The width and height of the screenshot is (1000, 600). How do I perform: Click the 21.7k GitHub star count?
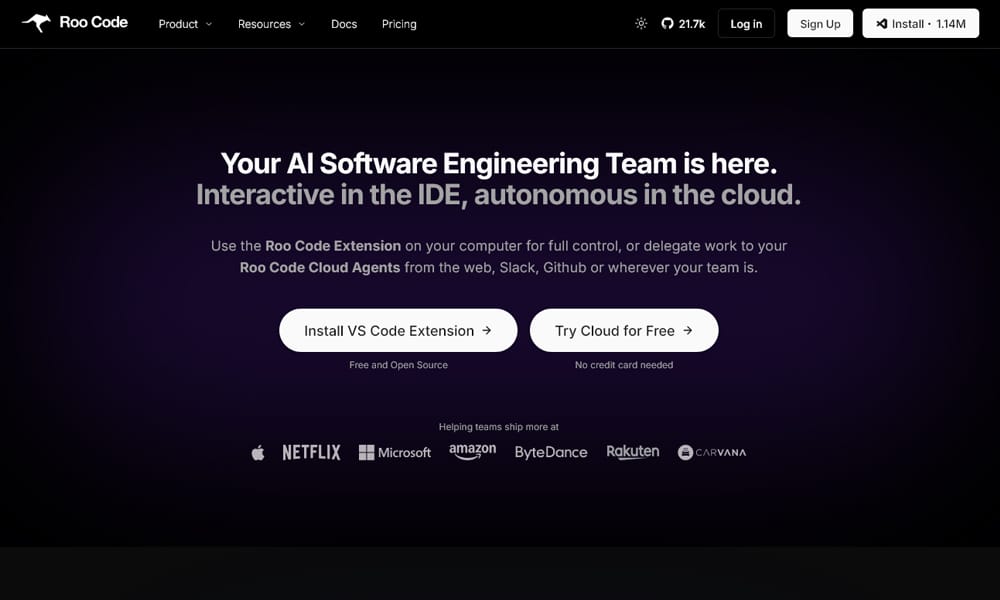tap(690, 23)
